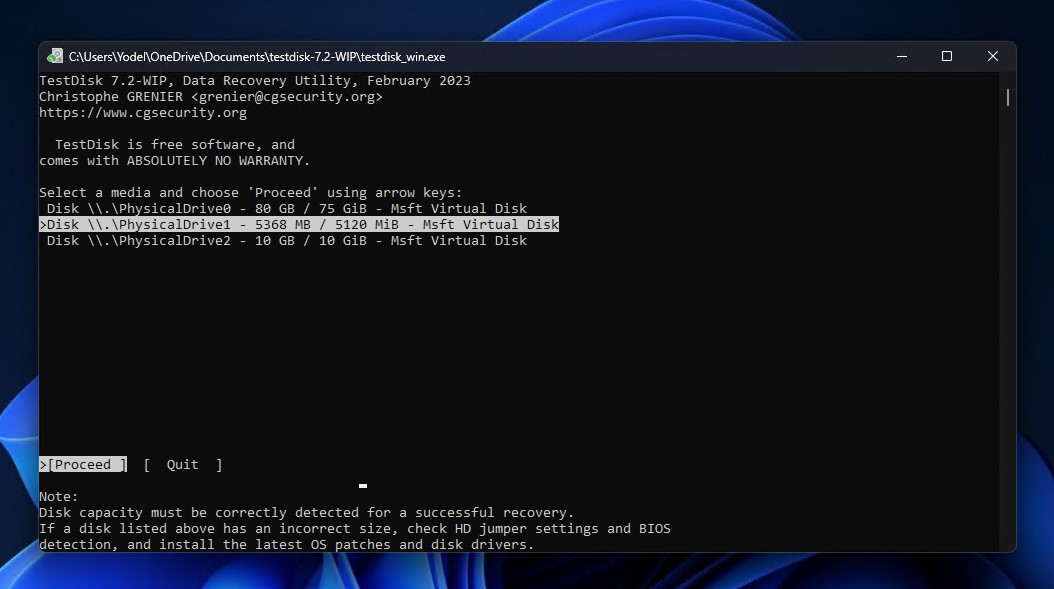The image size is (1054, 589).
Task: Click the window title bar file path
Action: pyautogui.click(x=257, y=57)
